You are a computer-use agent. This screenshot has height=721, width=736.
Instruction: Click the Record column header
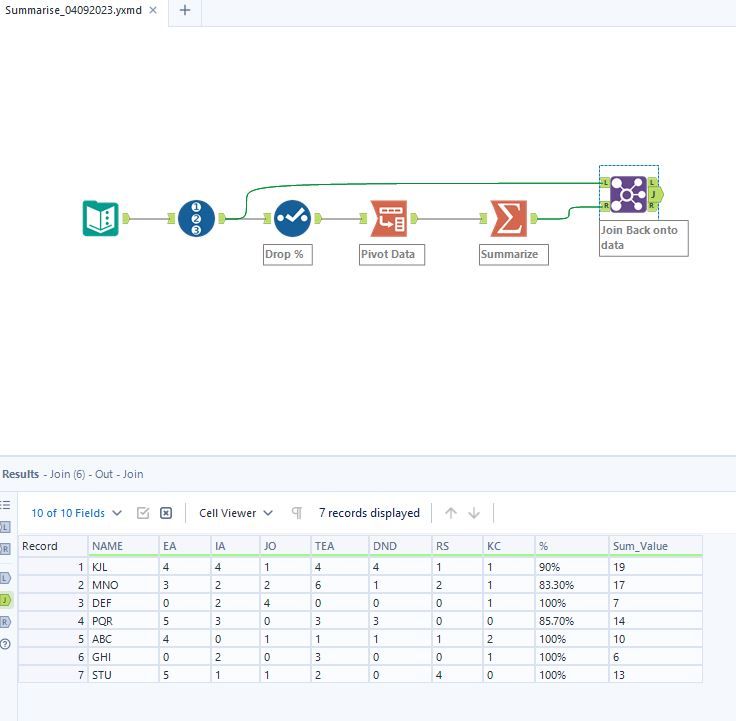[53, 546]
